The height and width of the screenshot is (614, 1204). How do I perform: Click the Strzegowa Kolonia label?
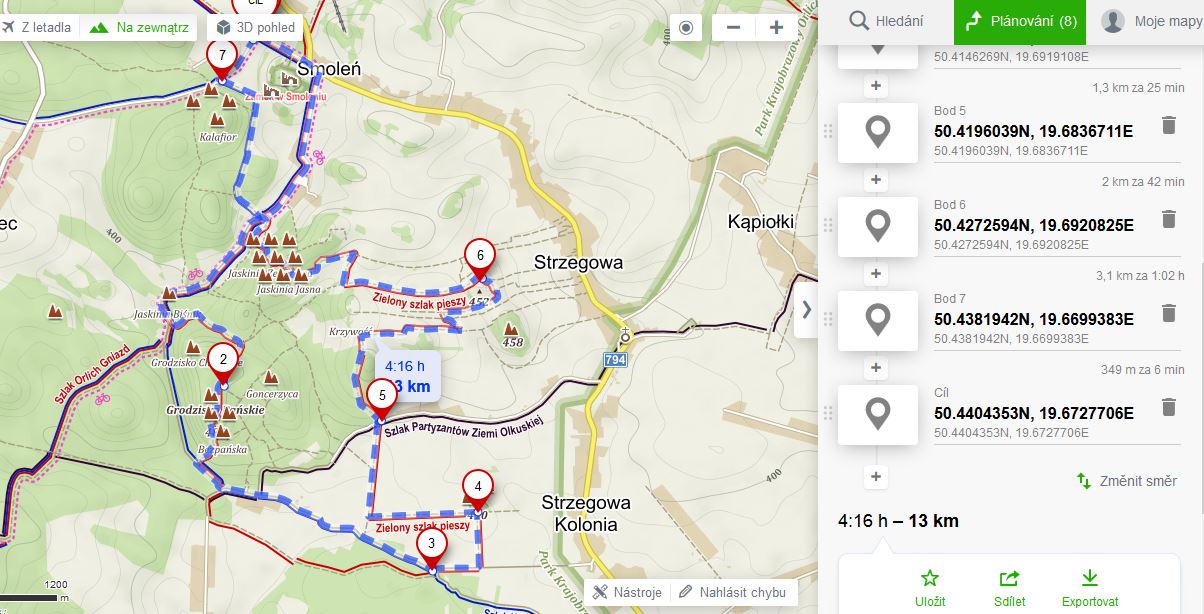click(586, 513)
